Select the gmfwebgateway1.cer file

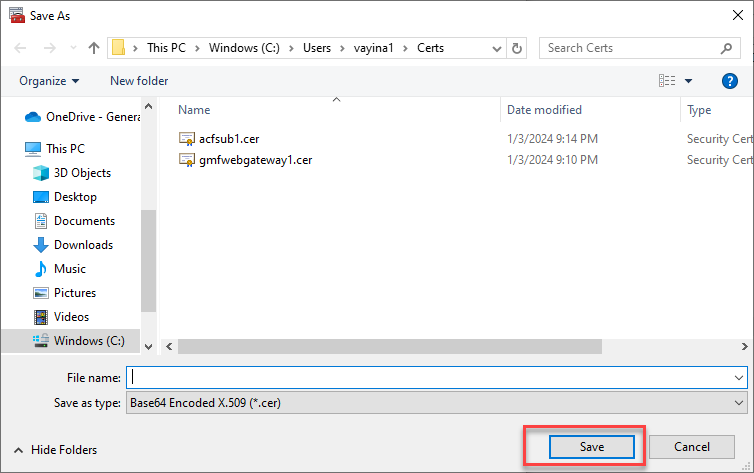click(255, 160)
